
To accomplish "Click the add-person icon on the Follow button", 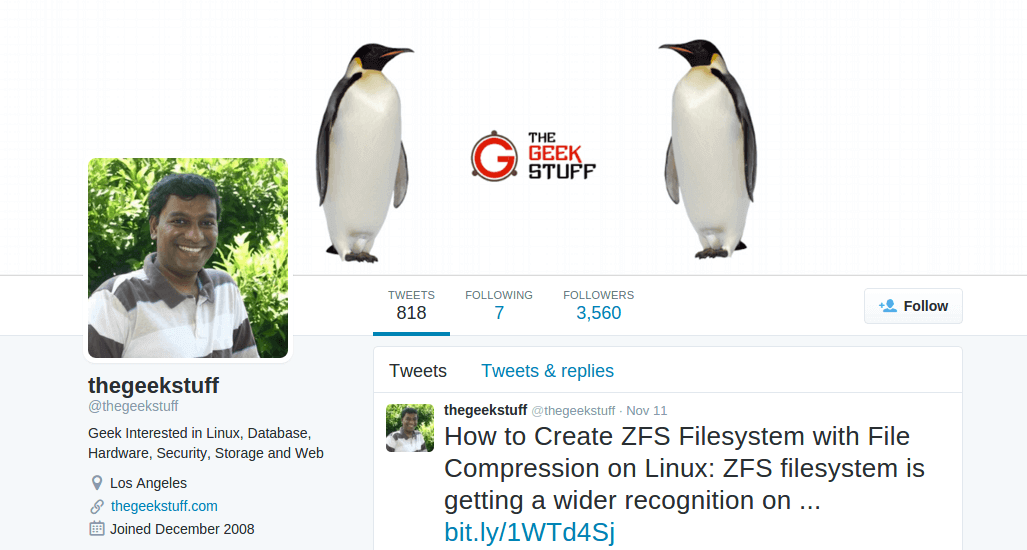I will 887,306.
